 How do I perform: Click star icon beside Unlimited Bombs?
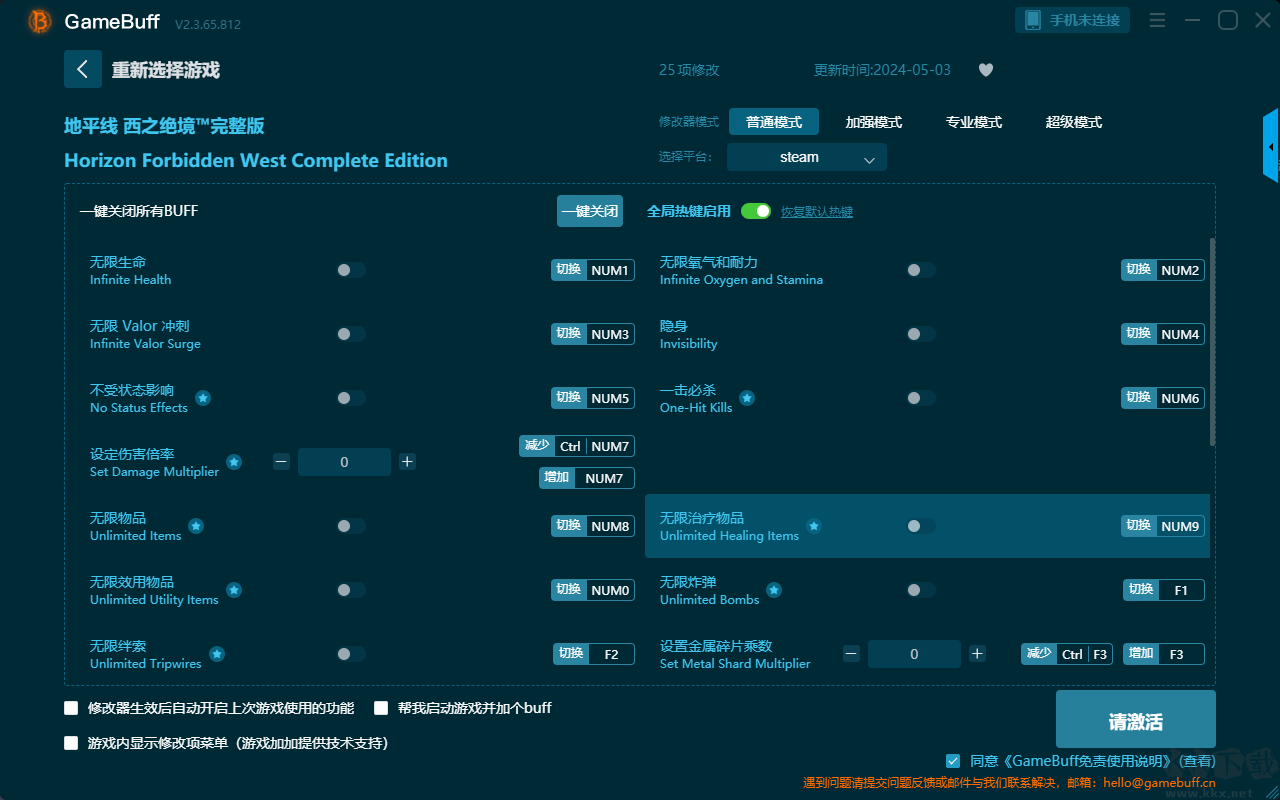pyautogui.click(x=774, y=590)
